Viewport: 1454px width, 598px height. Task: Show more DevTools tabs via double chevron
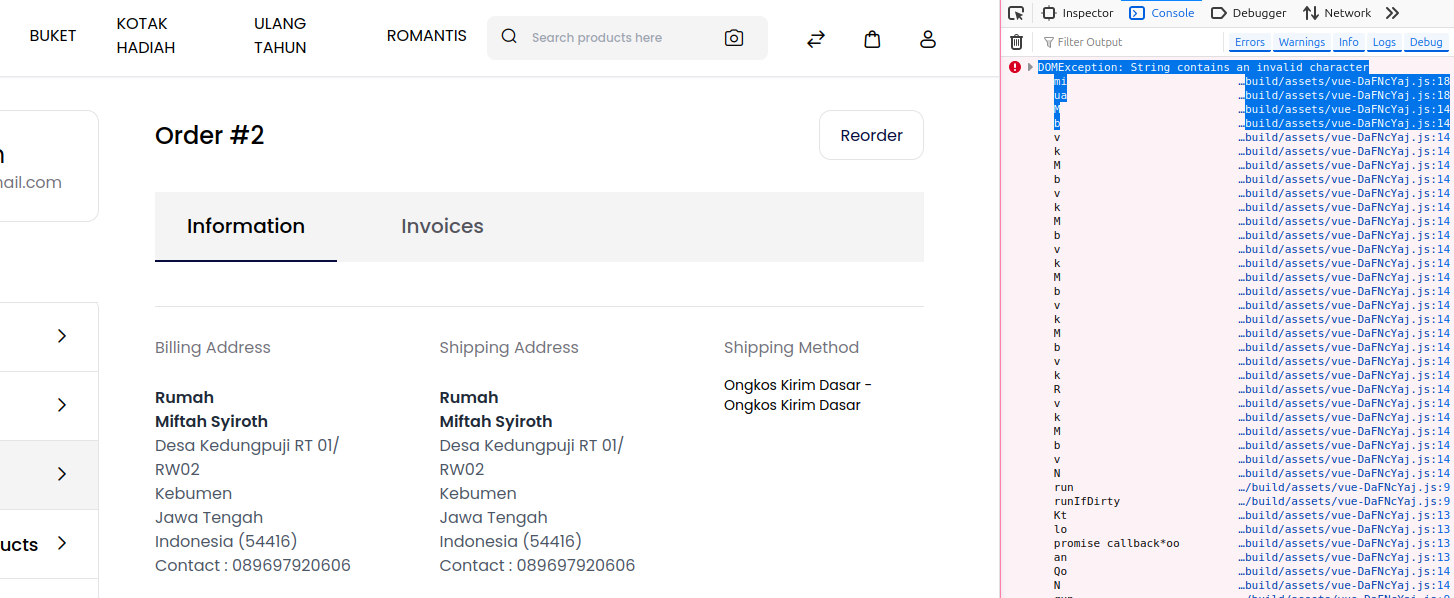[1392, 13]
